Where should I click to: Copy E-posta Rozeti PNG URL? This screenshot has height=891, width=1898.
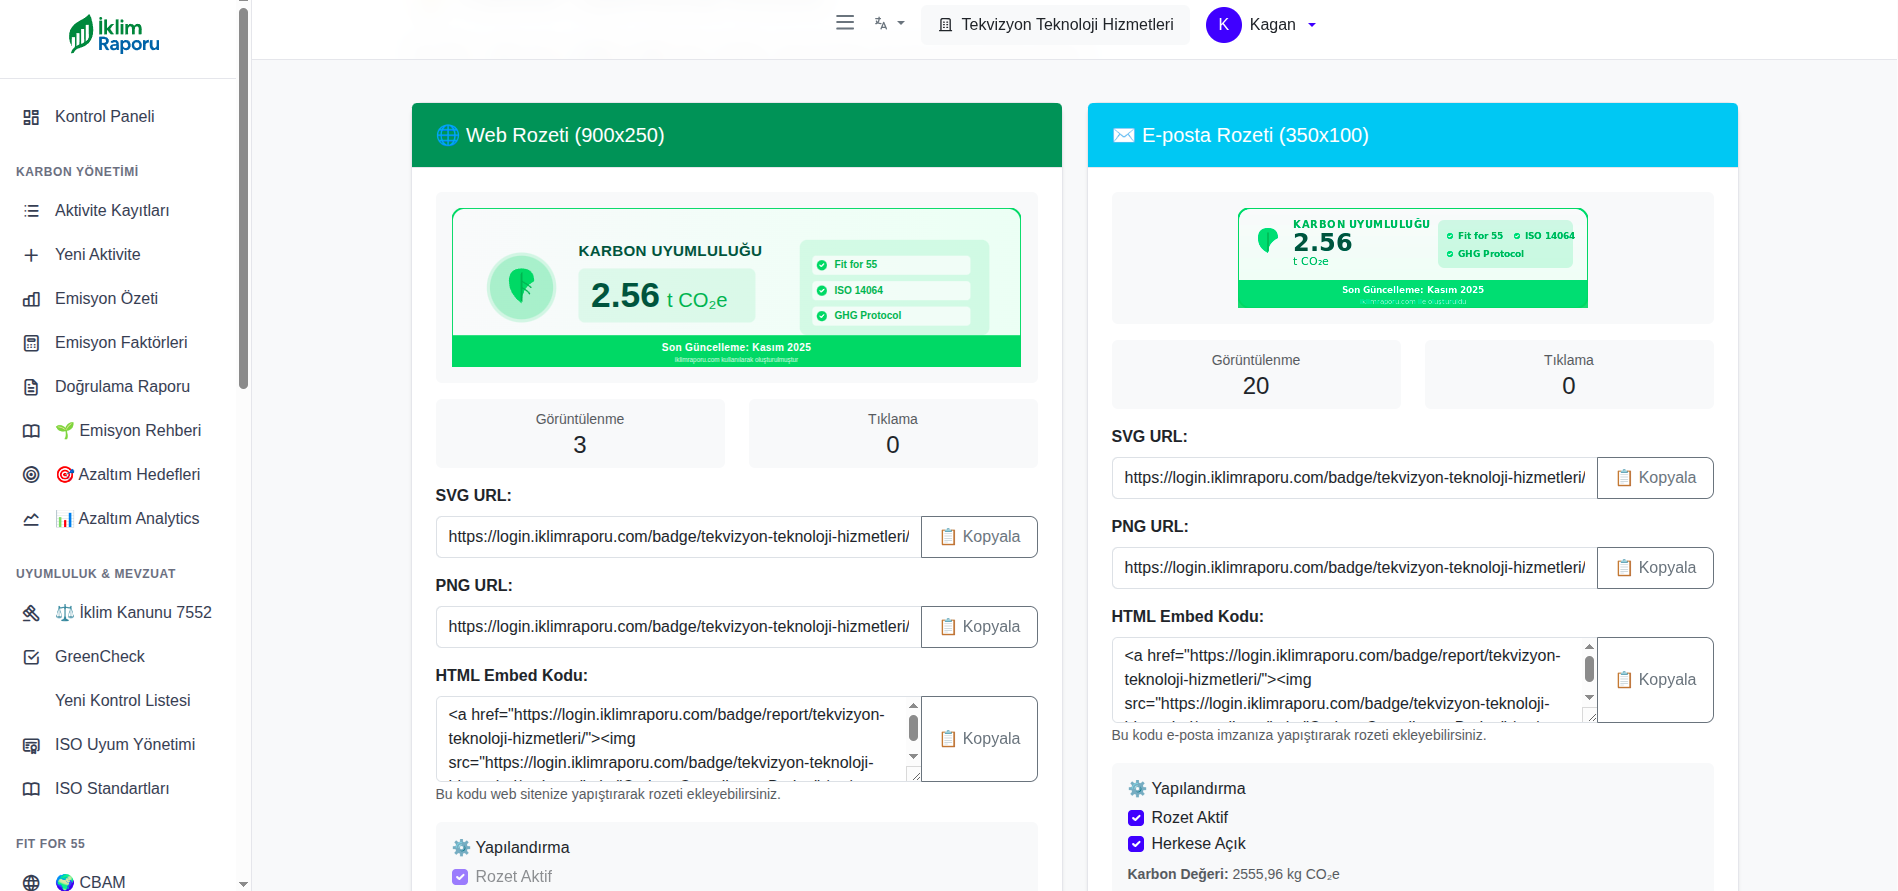tap(1655, 568)
